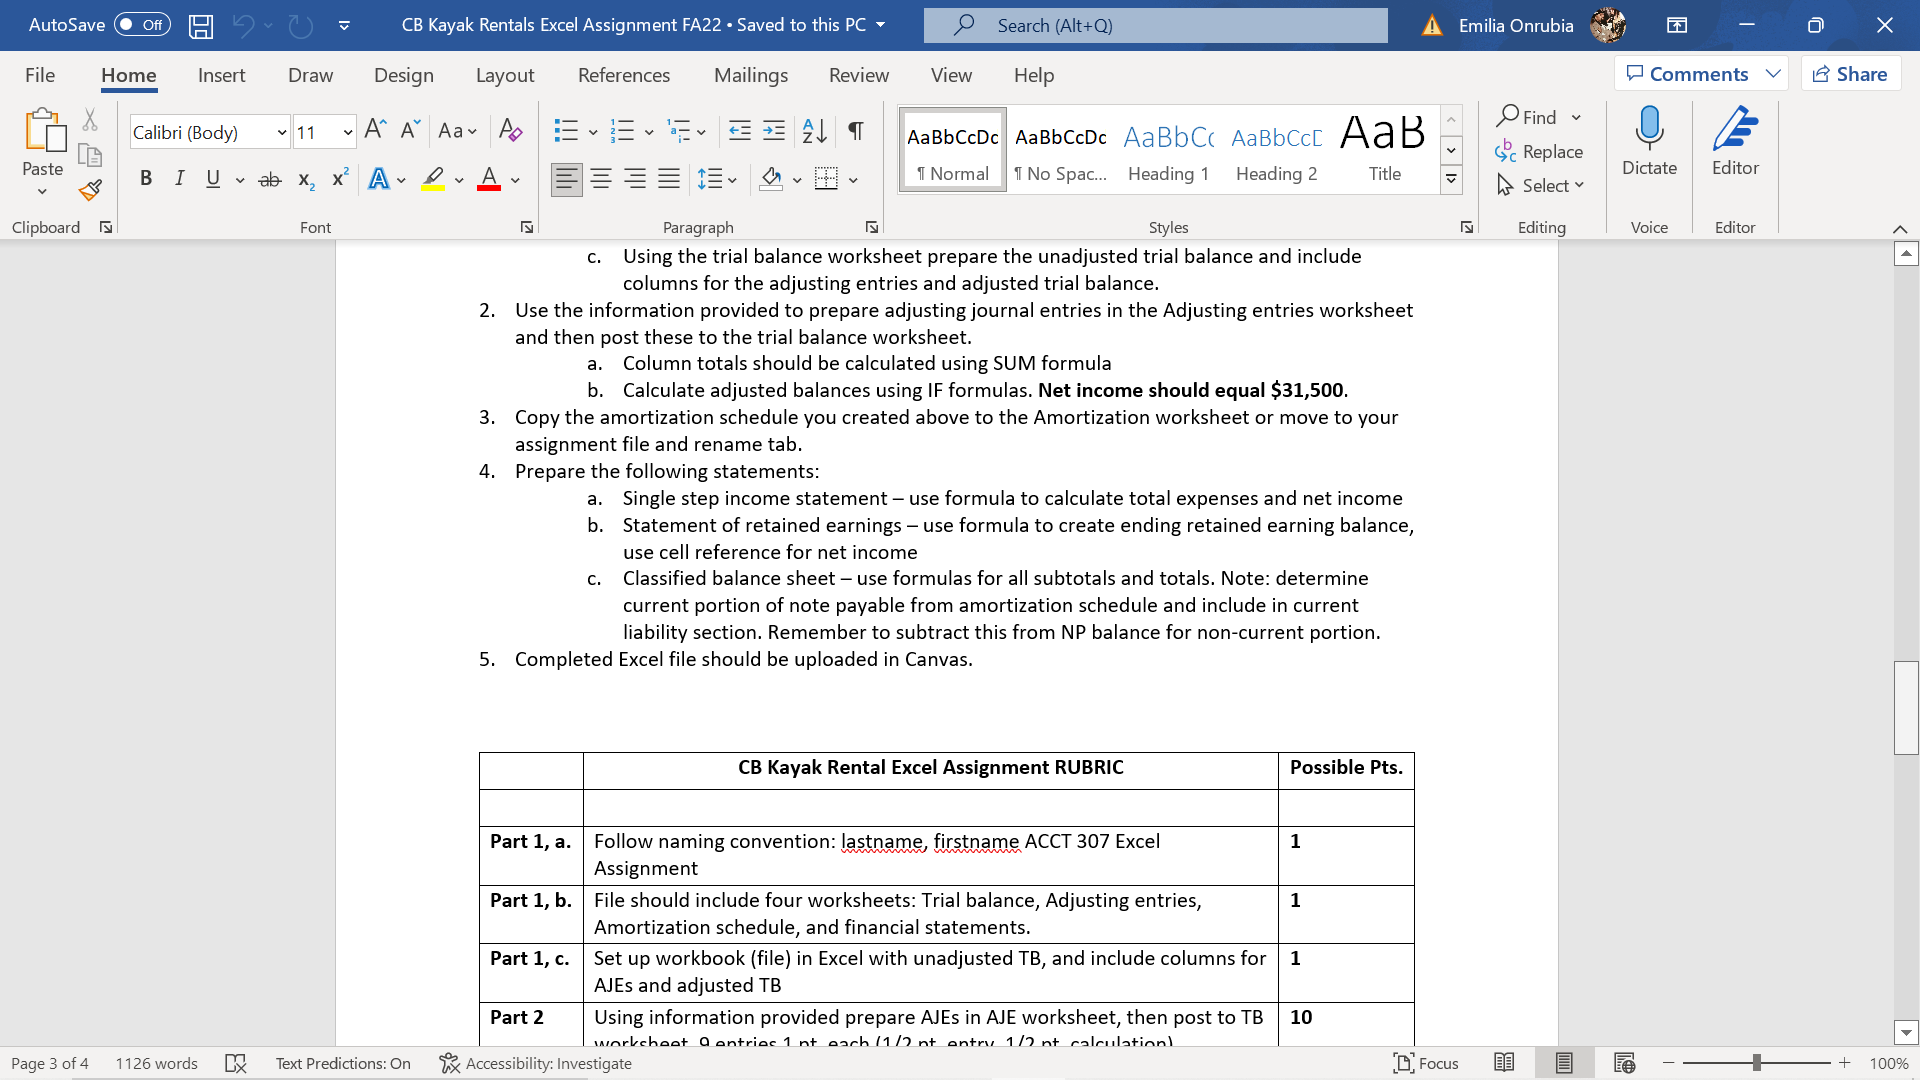
Task: Open the Select dropdown in Editing
Action: click(x=1540, y=185)
